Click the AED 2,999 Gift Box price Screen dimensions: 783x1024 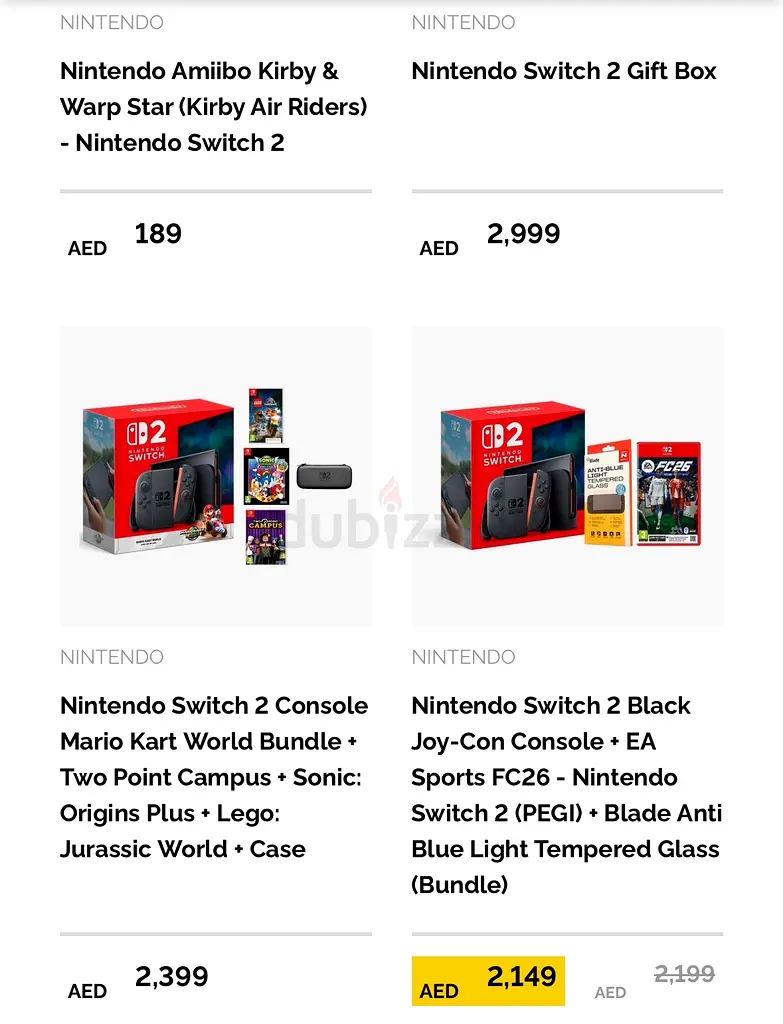(523, 234)
